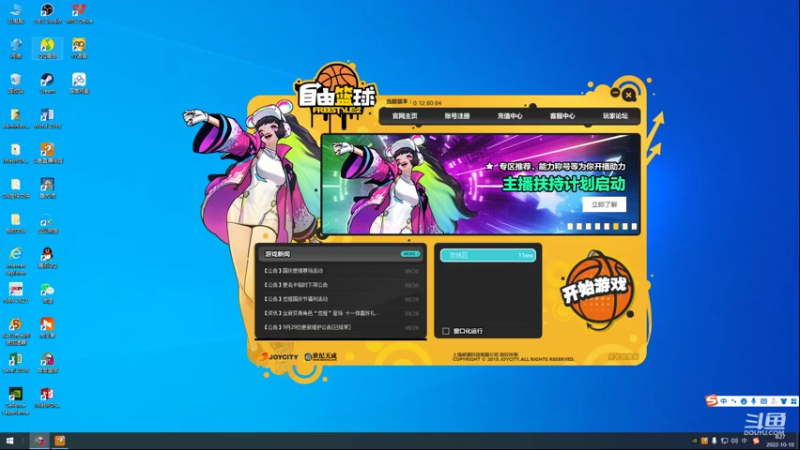Select the highlighted orange banner carousel dot
Viewport: 800px width, 450px height.
pyautogui.click(x=616, y=227)
